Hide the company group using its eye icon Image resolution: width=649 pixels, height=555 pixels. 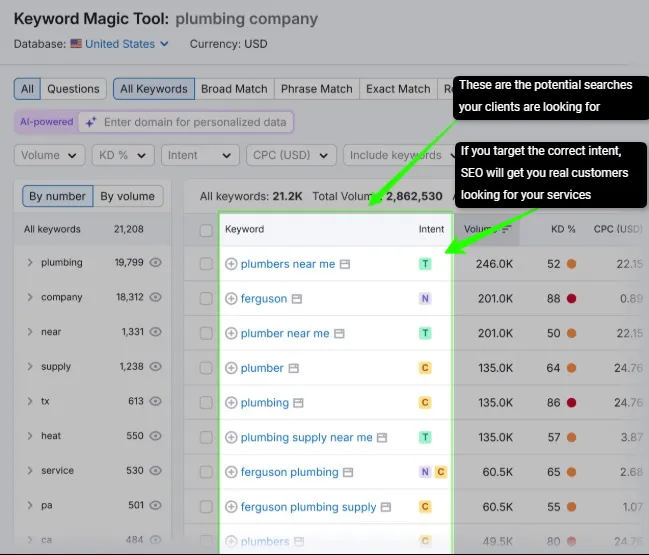click(155, 298)
